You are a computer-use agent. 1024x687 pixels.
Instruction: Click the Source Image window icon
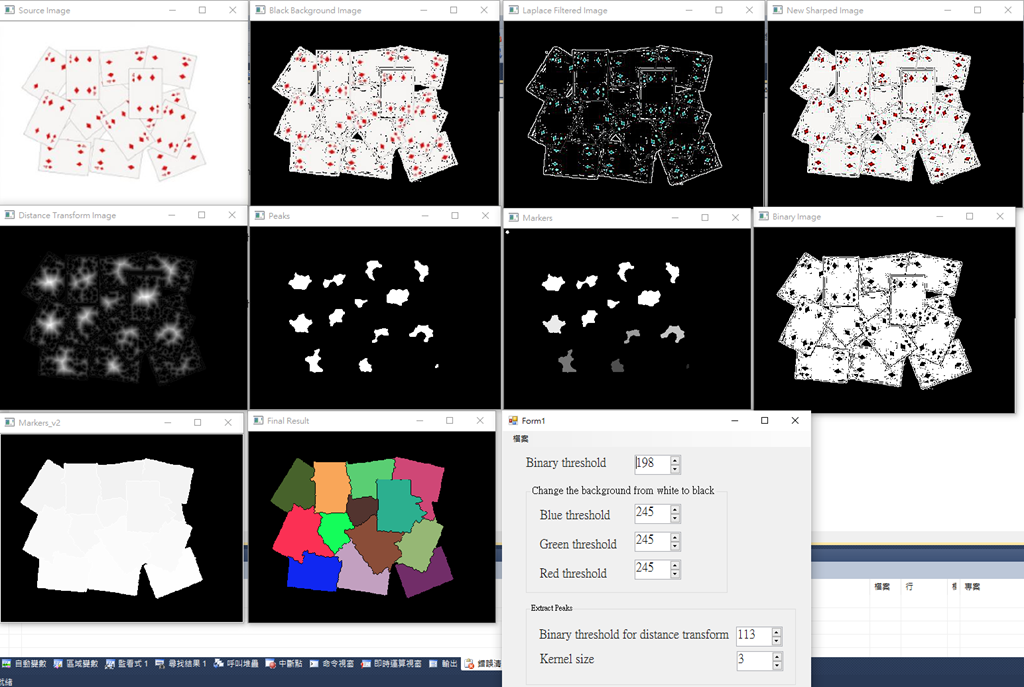click(9, 10)
